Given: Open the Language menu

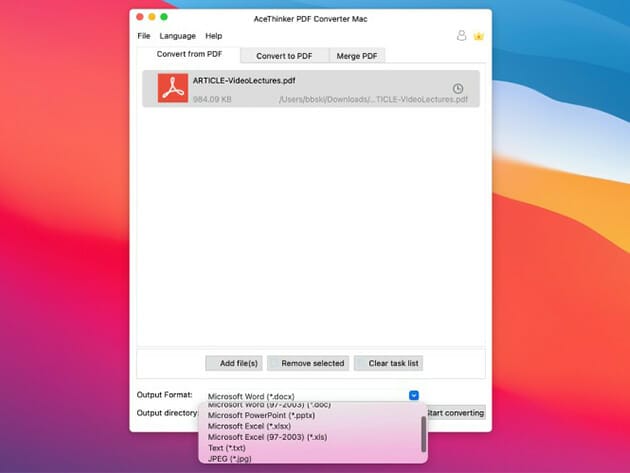Looking at the screenshot, I should (x=178, y=36).
